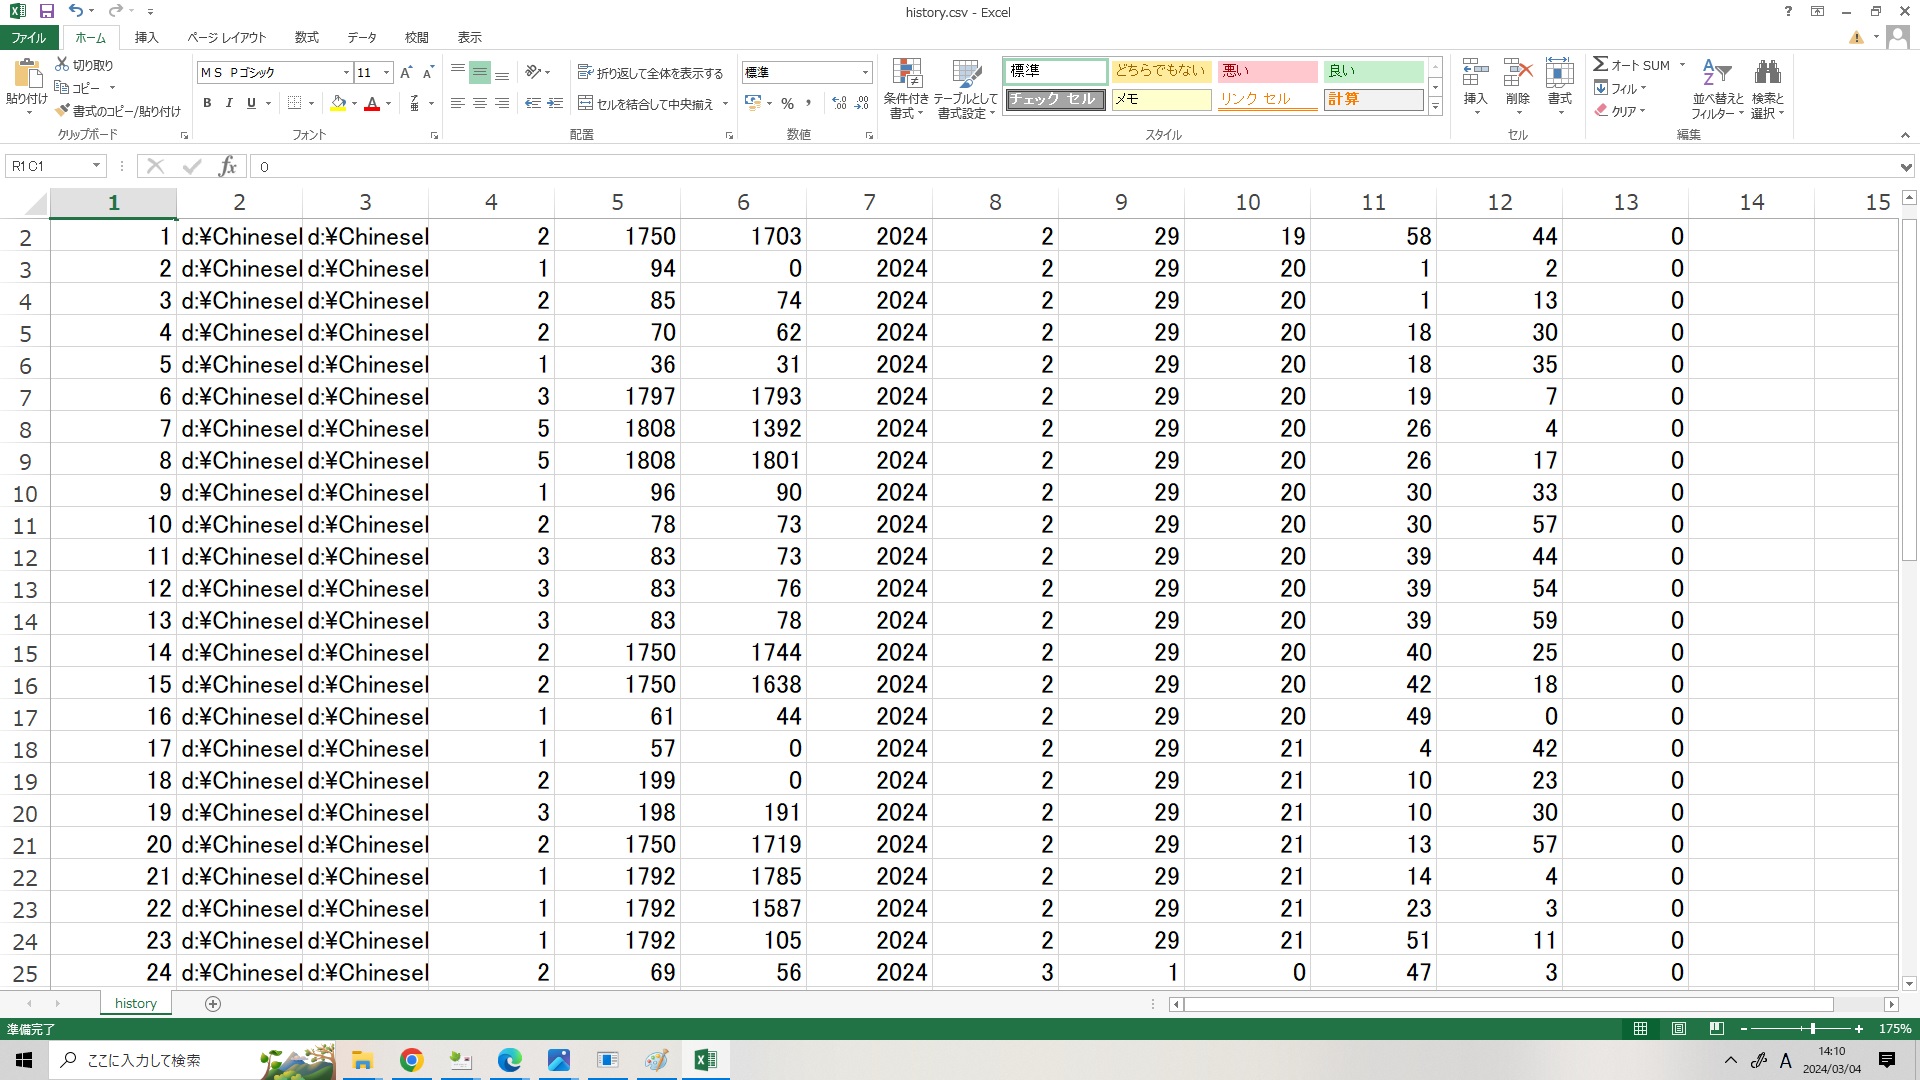Viewport: 1920px width, 1080px height.
Task: Open Sort and Filter icon
Action: (1716, 74)
